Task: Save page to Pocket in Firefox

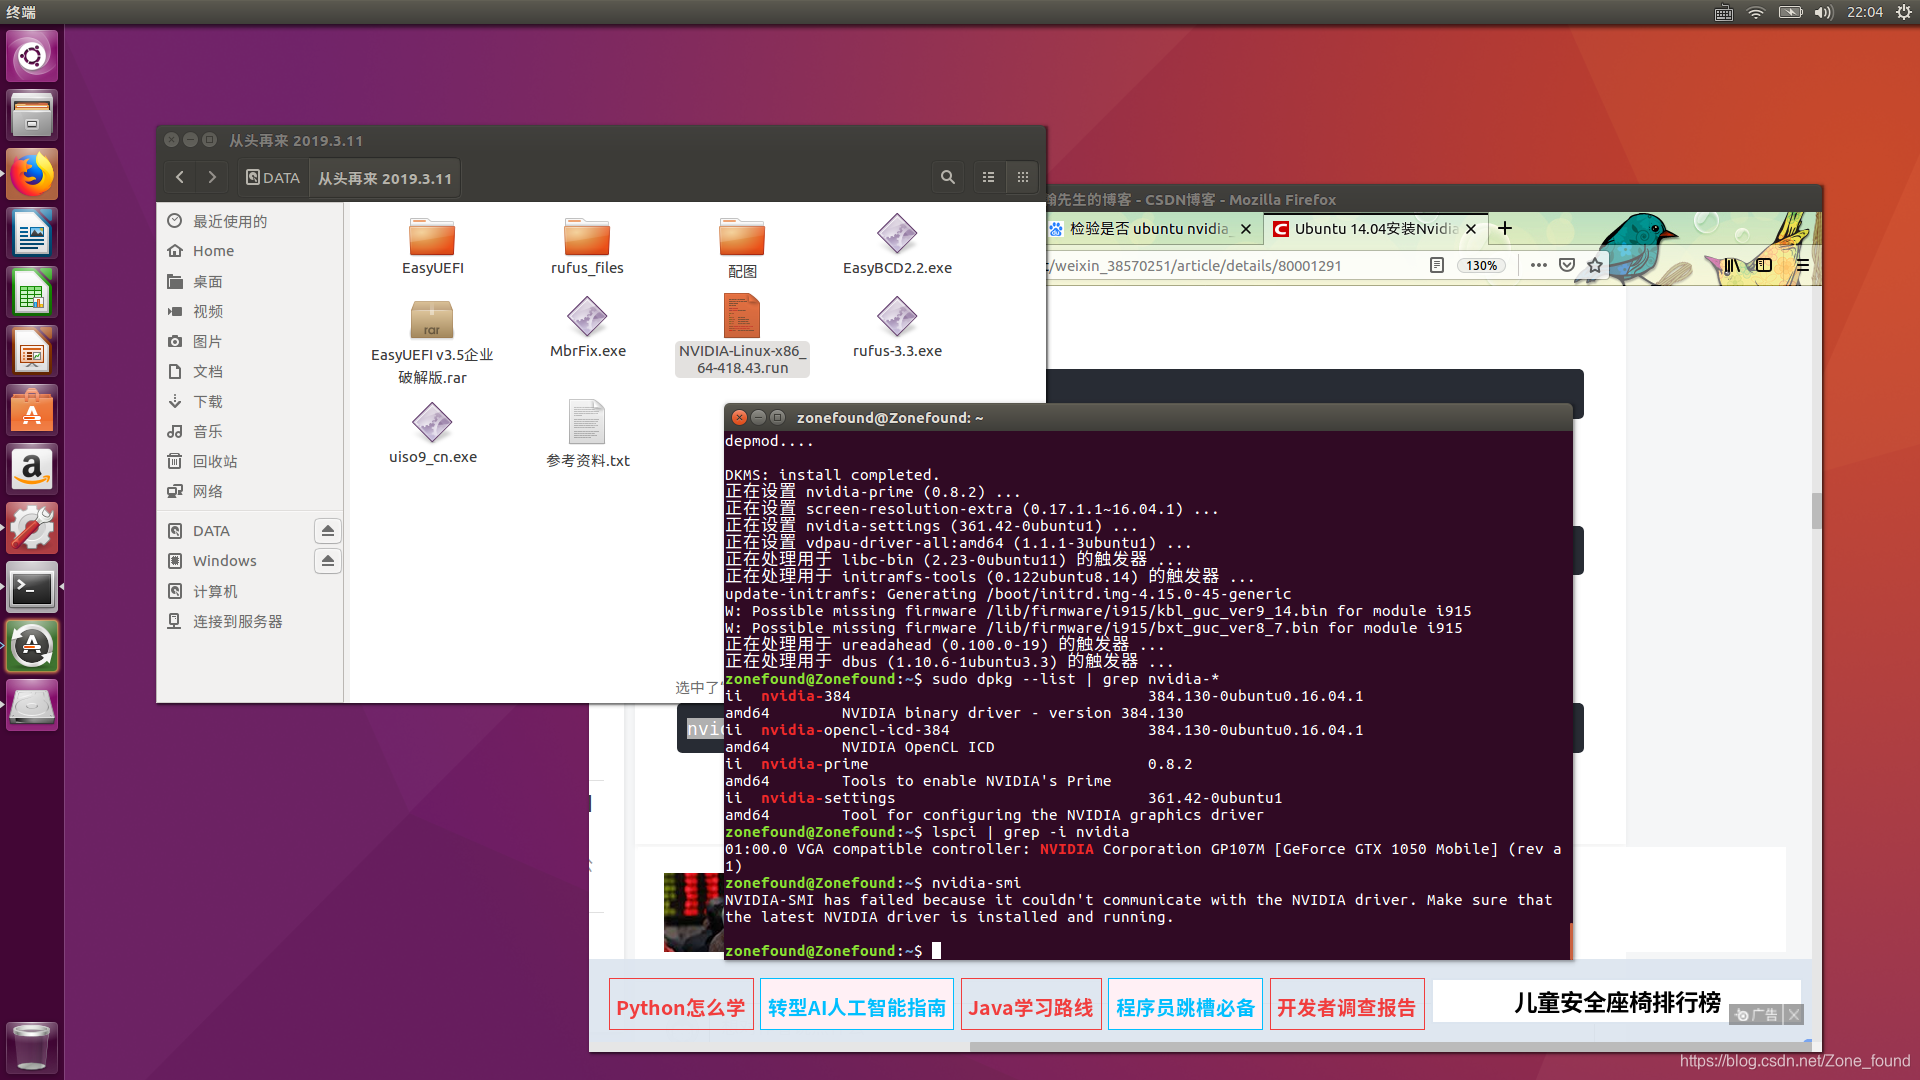Action: pyautogui.click(x=1567, y=265)
